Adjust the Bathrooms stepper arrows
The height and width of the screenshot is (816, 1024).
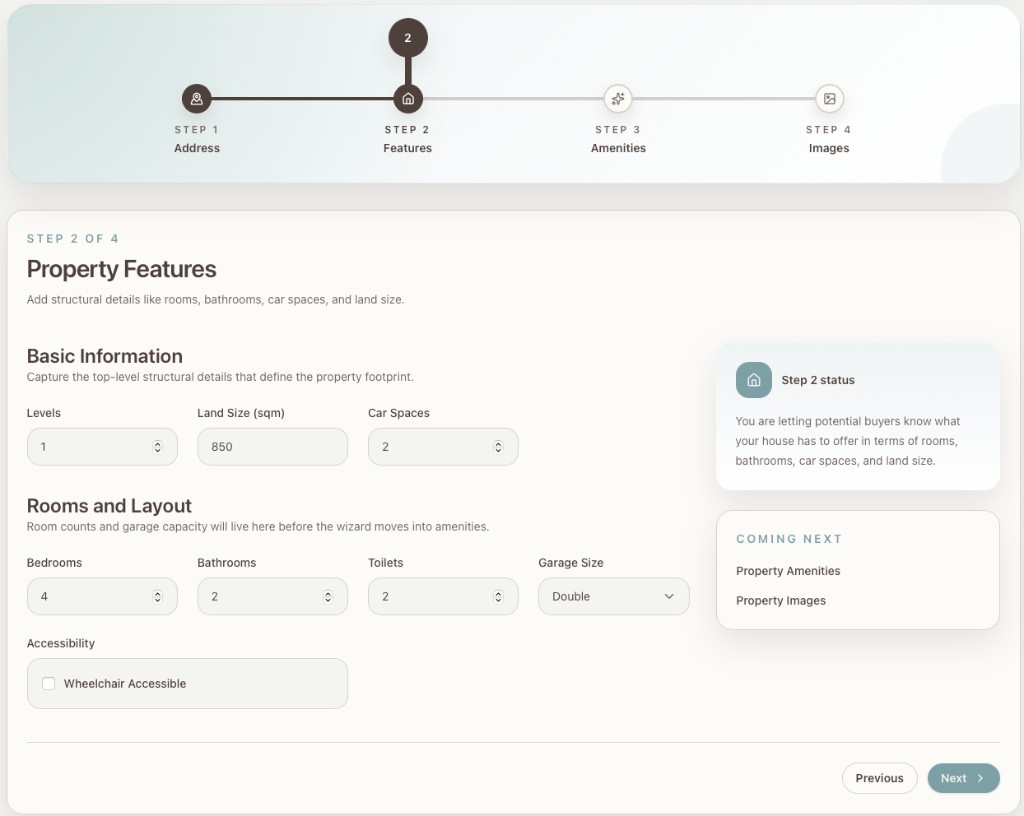point(328,596)
